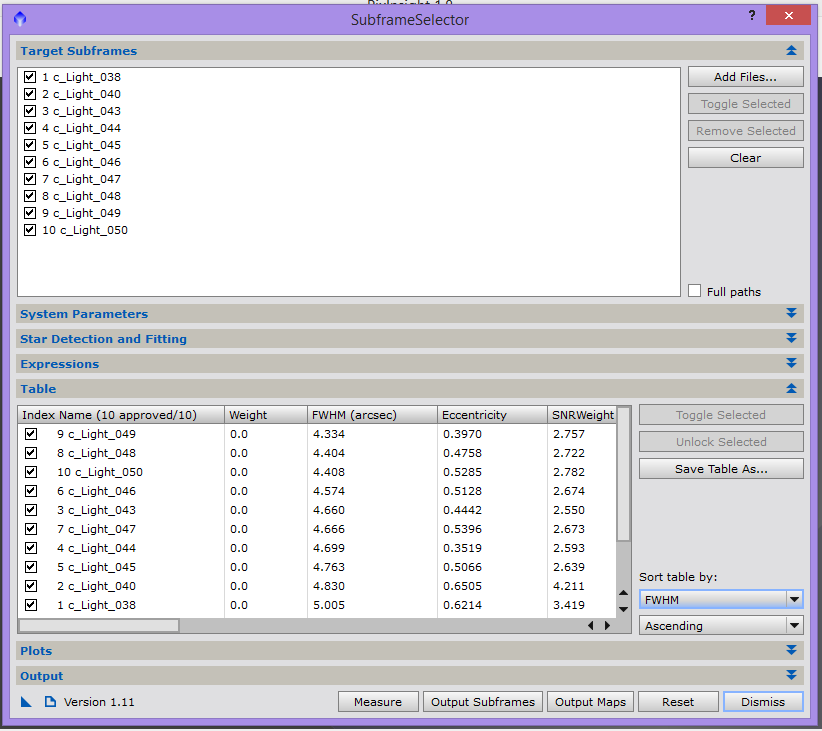The width and height of the screenshot is (822, 731).
Task: Open the Sort table by FWHM dropdown
Action: point(721,599)
